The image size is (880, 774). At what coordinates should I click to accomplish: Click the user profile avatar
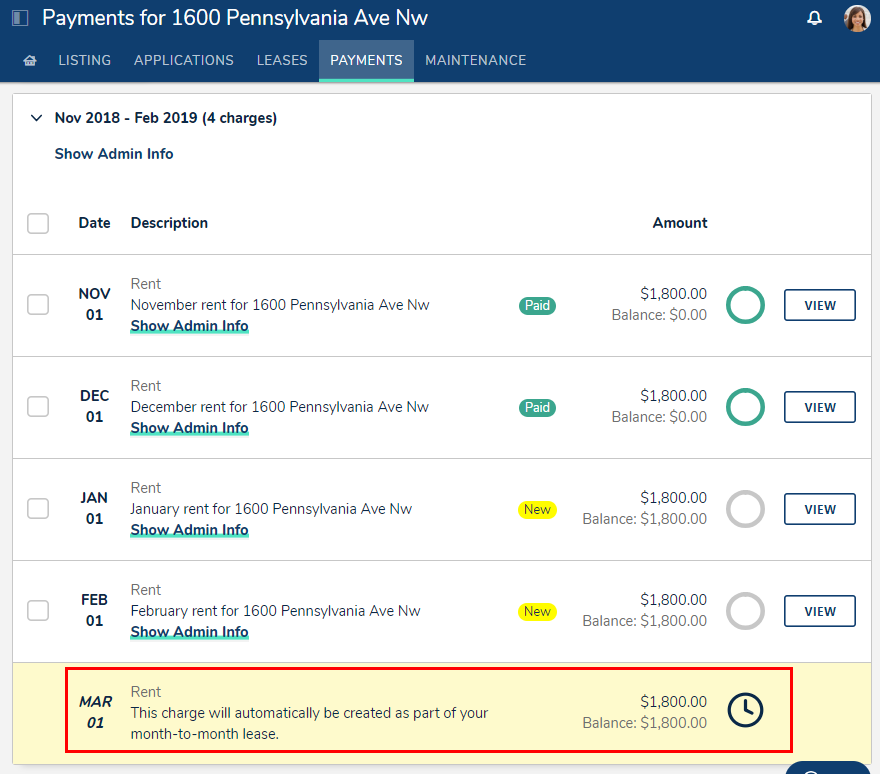click(x=857, y=18)
